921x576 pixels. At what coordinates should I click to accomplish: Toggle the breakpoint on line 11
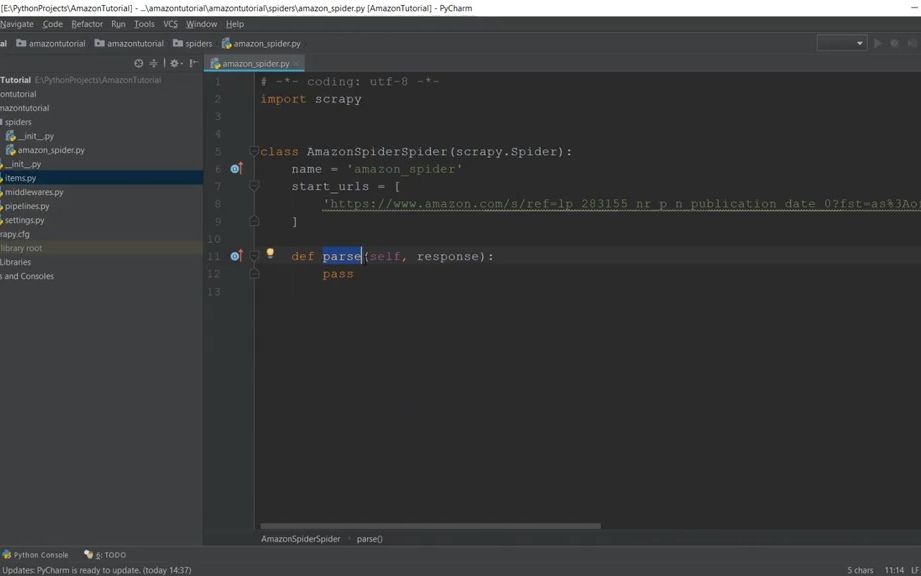point(235,256)
